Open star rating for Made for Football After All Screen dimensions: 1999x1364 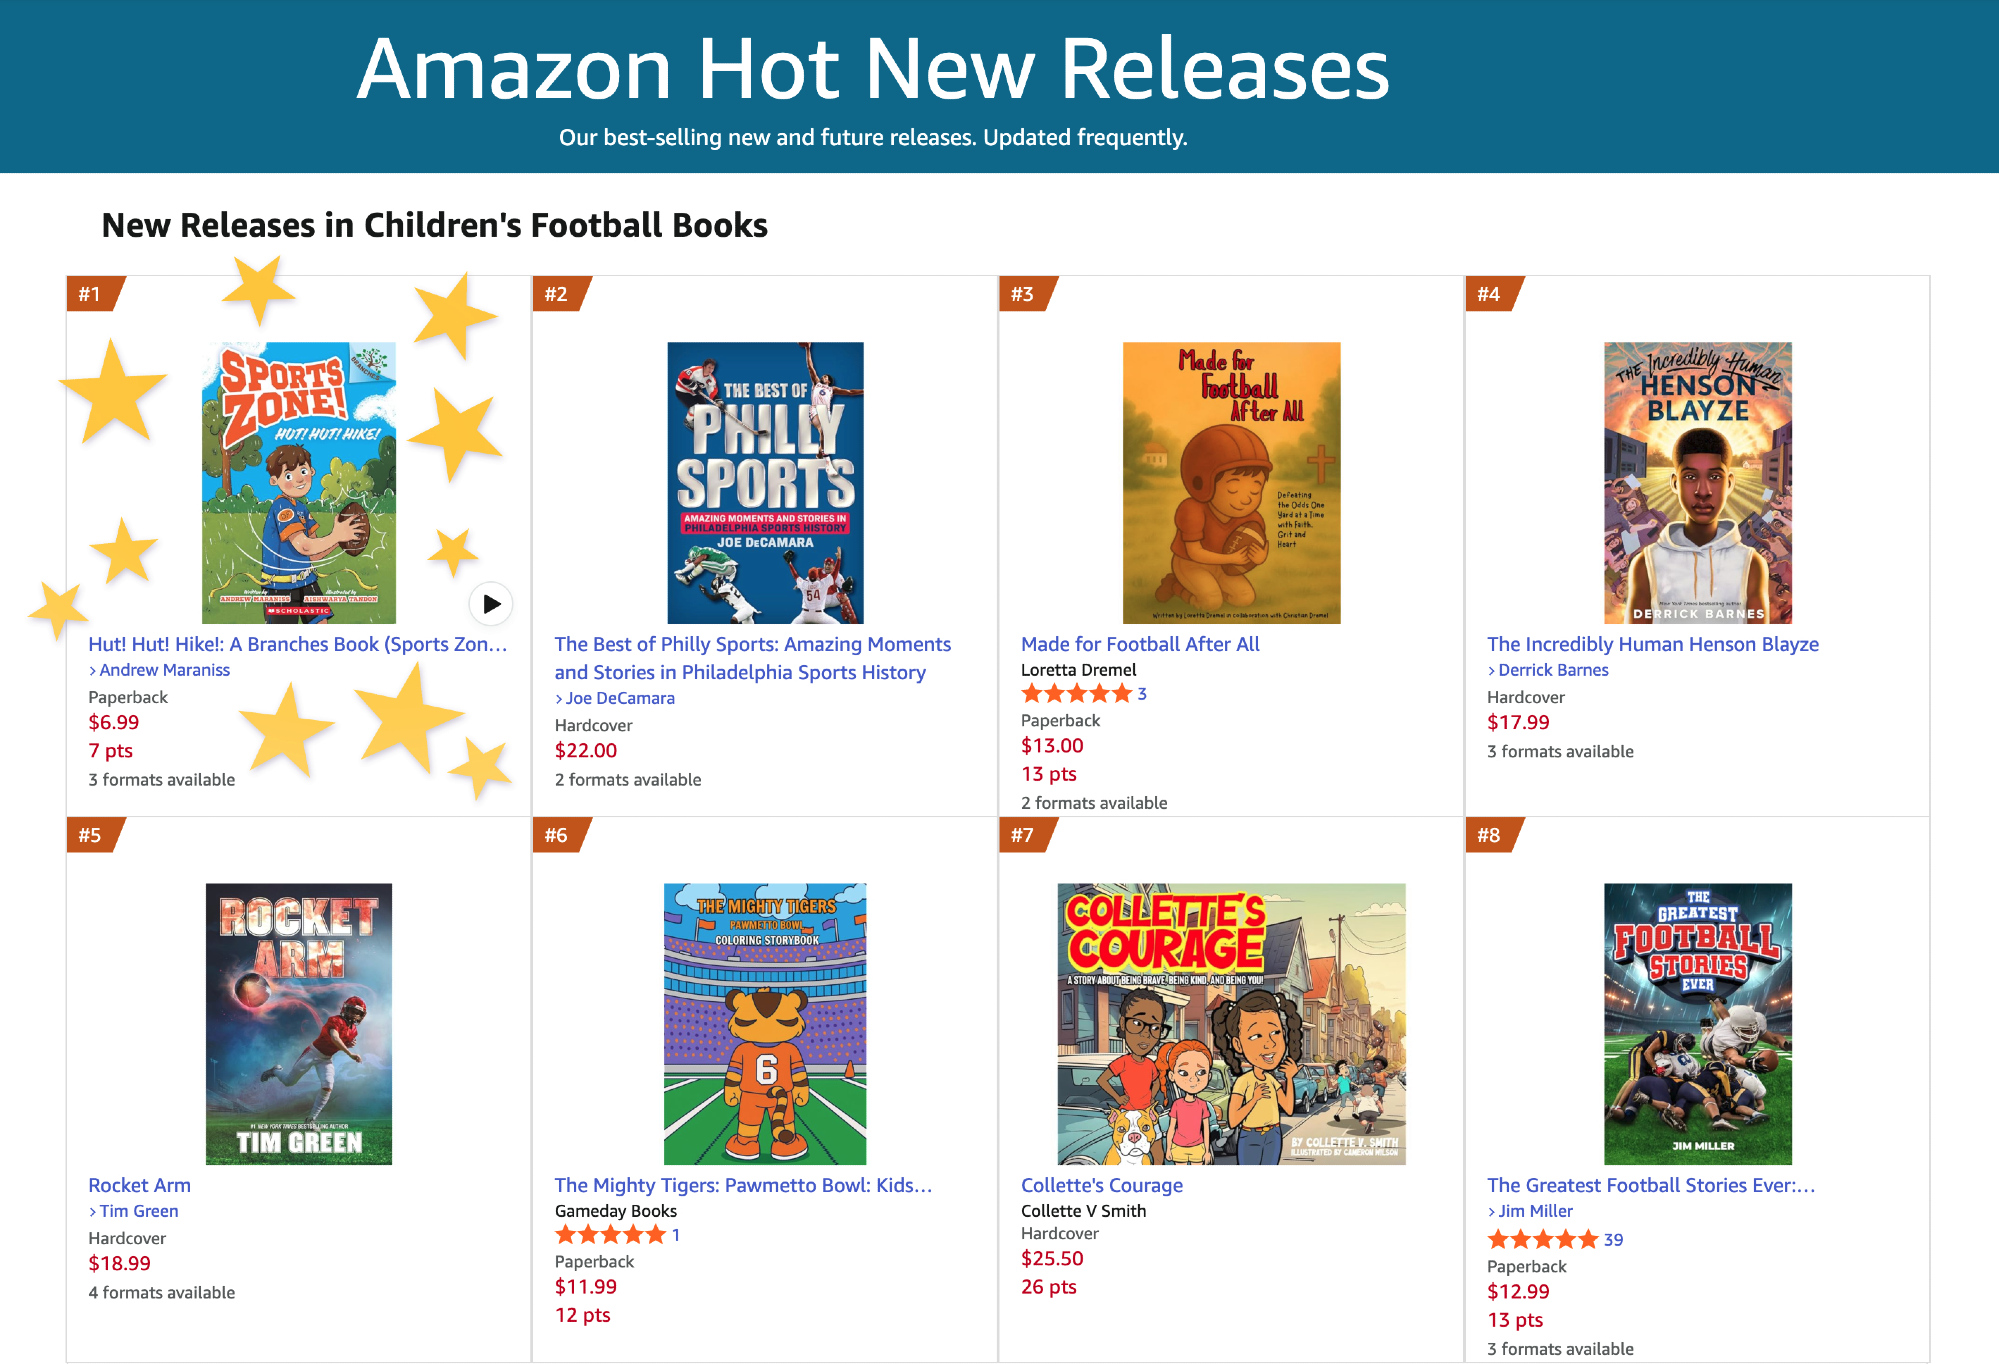click(1076, 694)
